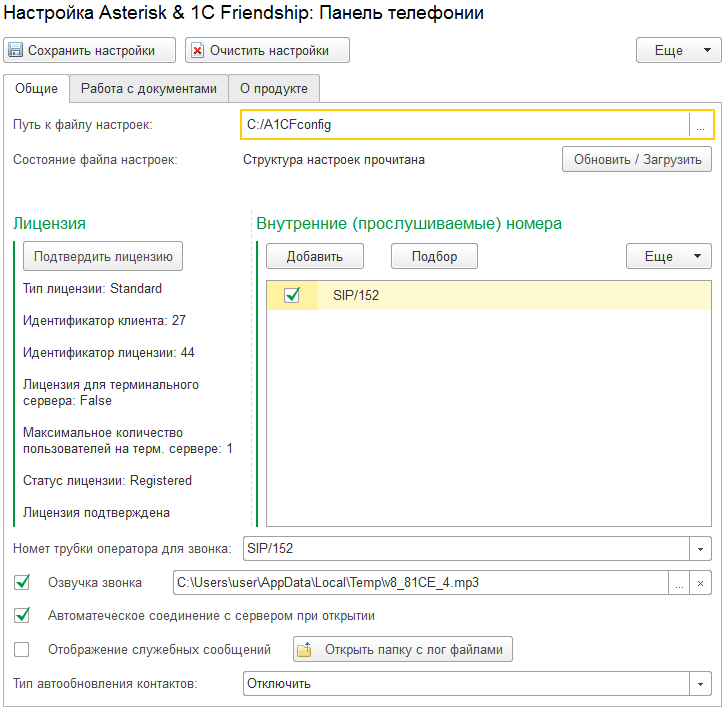The height and width of the screenshot is (712, 726).
Task: Switch to the Общие tab
Action: [37, 88]
